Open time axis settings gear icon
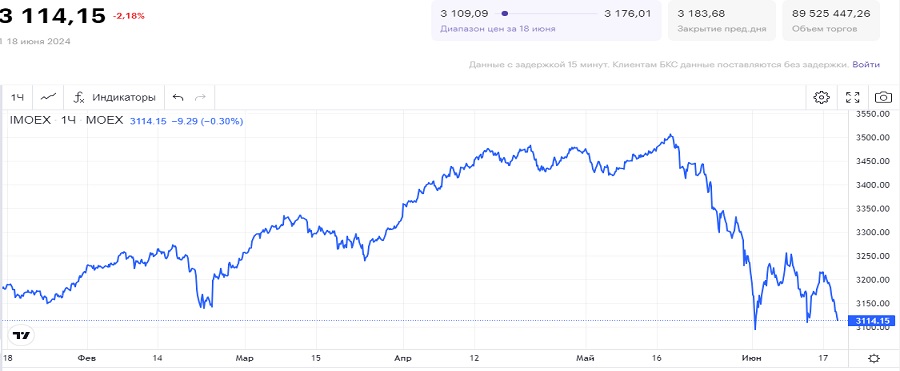The width and height of the screenshot is (900, 371). (874, 358)
